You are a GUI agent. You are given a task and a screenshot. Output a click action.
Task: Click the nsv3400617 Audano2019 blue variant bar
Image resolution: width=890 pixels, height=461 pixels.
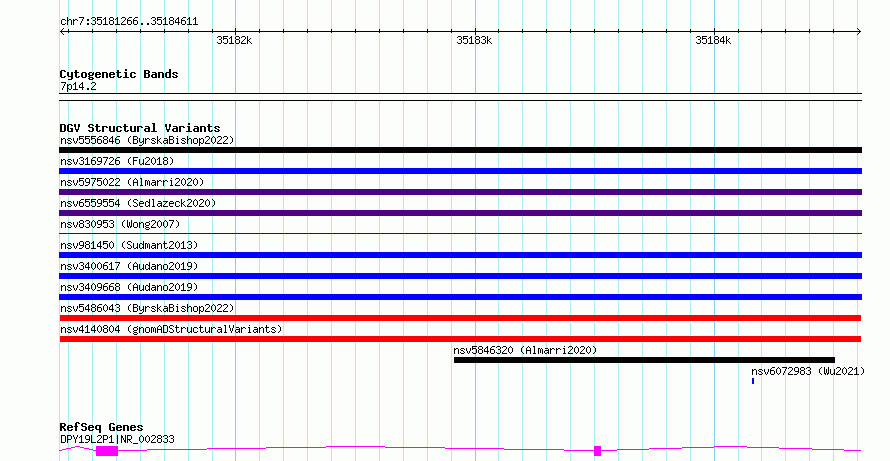click(x=460, y=276)
